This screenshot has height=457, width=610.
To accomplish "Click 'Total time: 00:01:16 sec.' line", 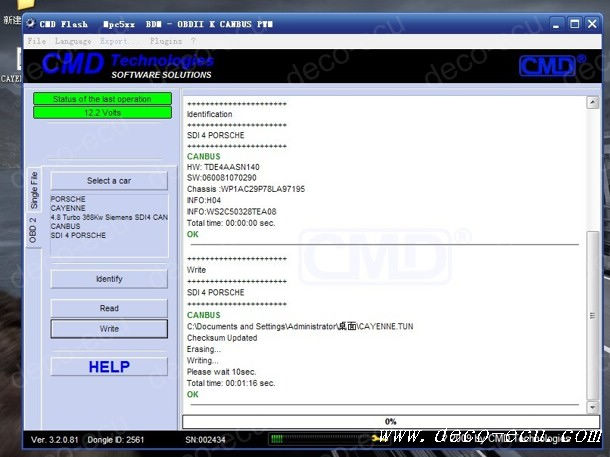I will (231, 383).
